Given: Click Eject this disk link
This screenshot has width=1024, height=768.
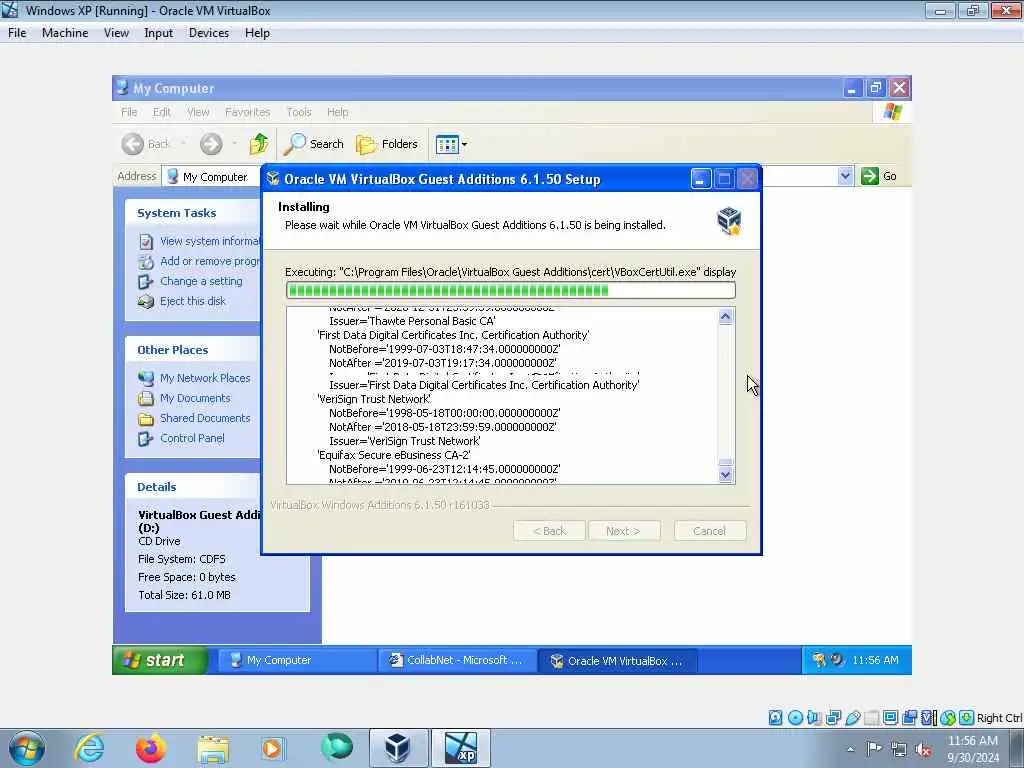Looking at the screenshot, I should click(x=193, y=301).
